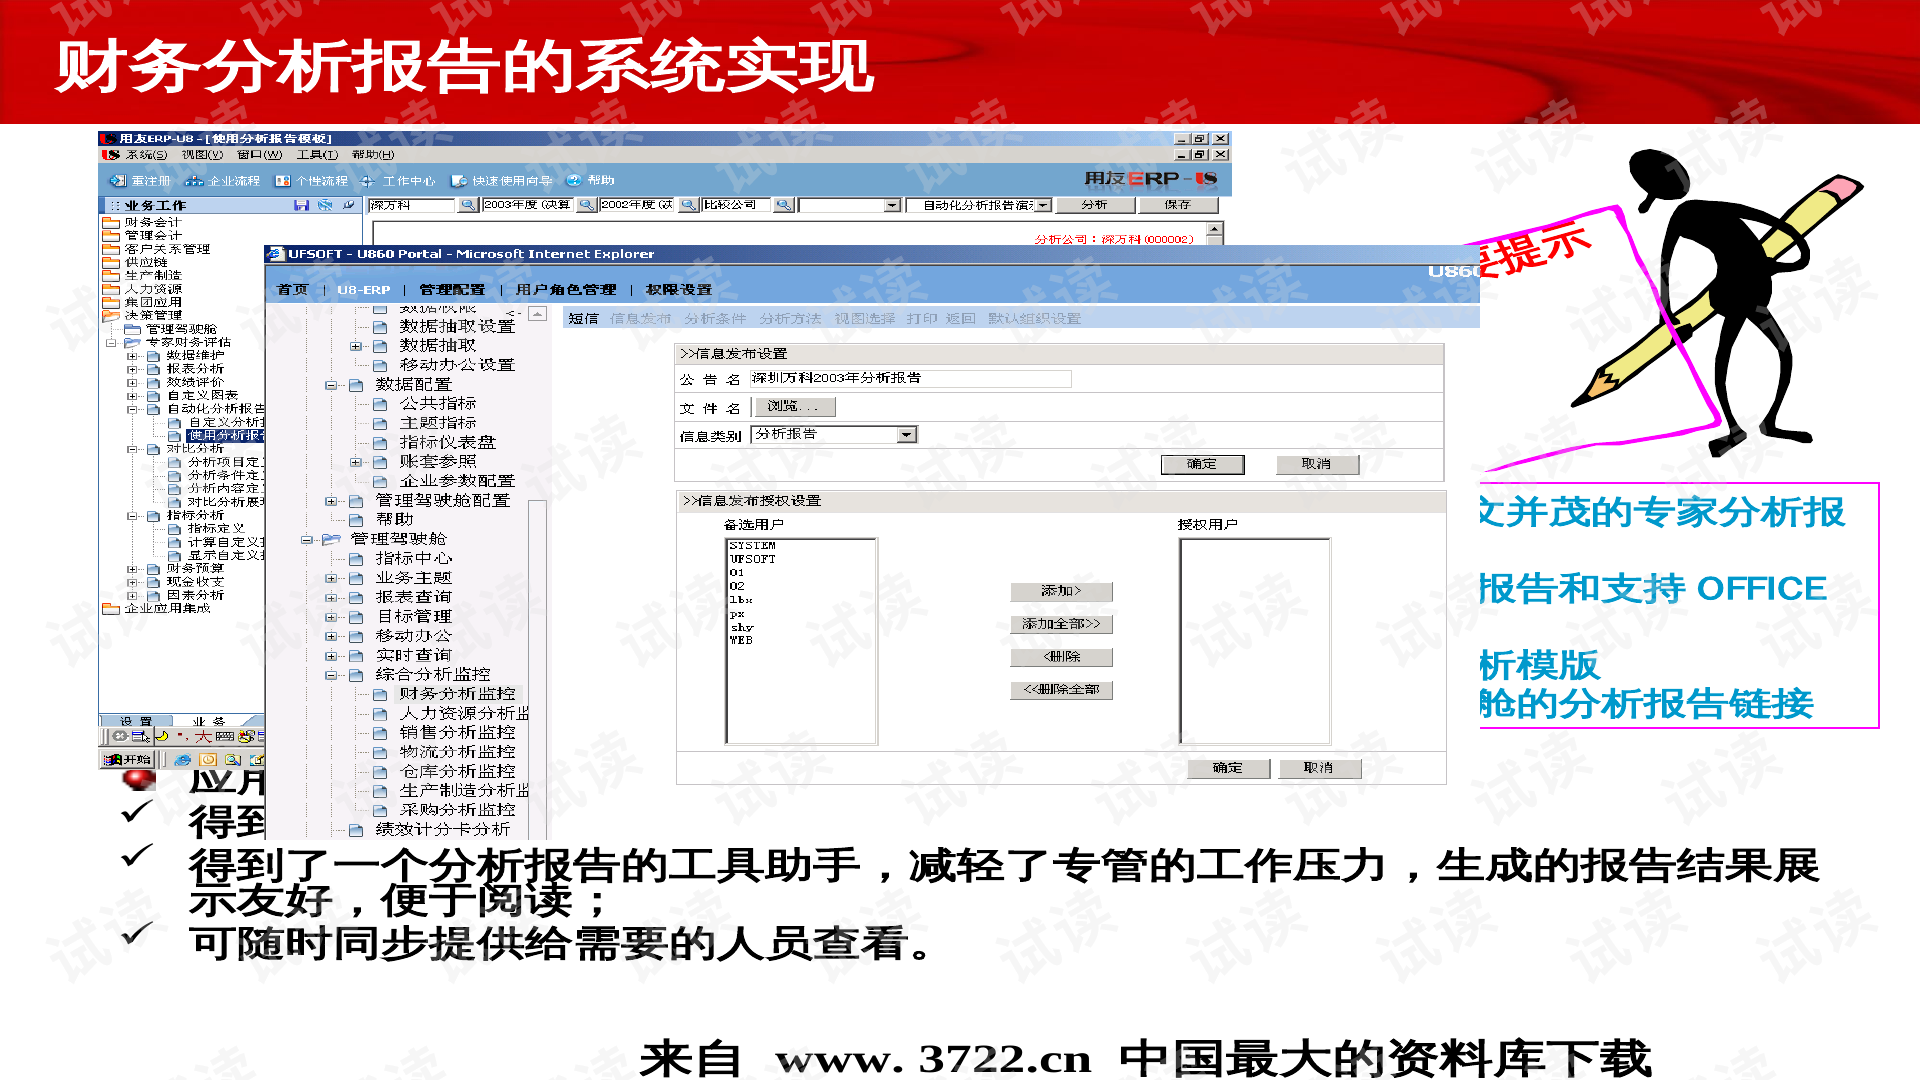The height and width of the screenshot is (1080, 1920).
Task: Click search icon next to 2002年度 field
Action: (689, 205)
